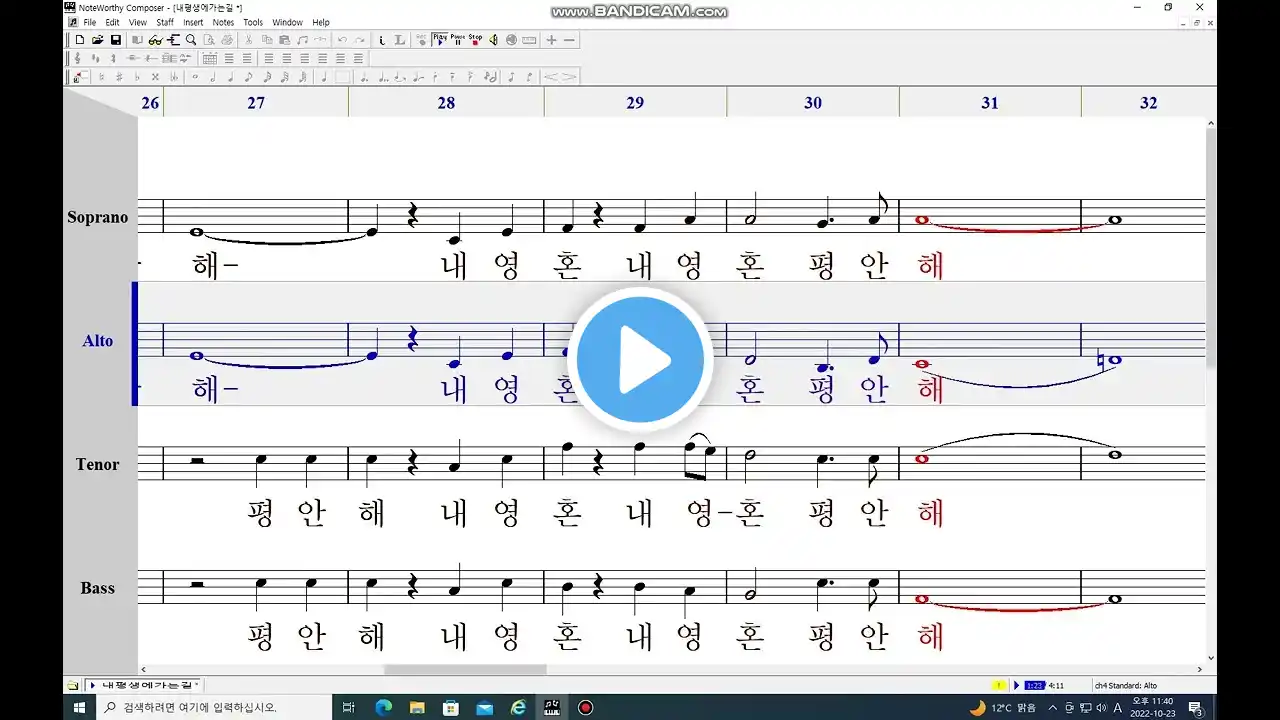Click the Windows Start button

(x=79, y=707)
